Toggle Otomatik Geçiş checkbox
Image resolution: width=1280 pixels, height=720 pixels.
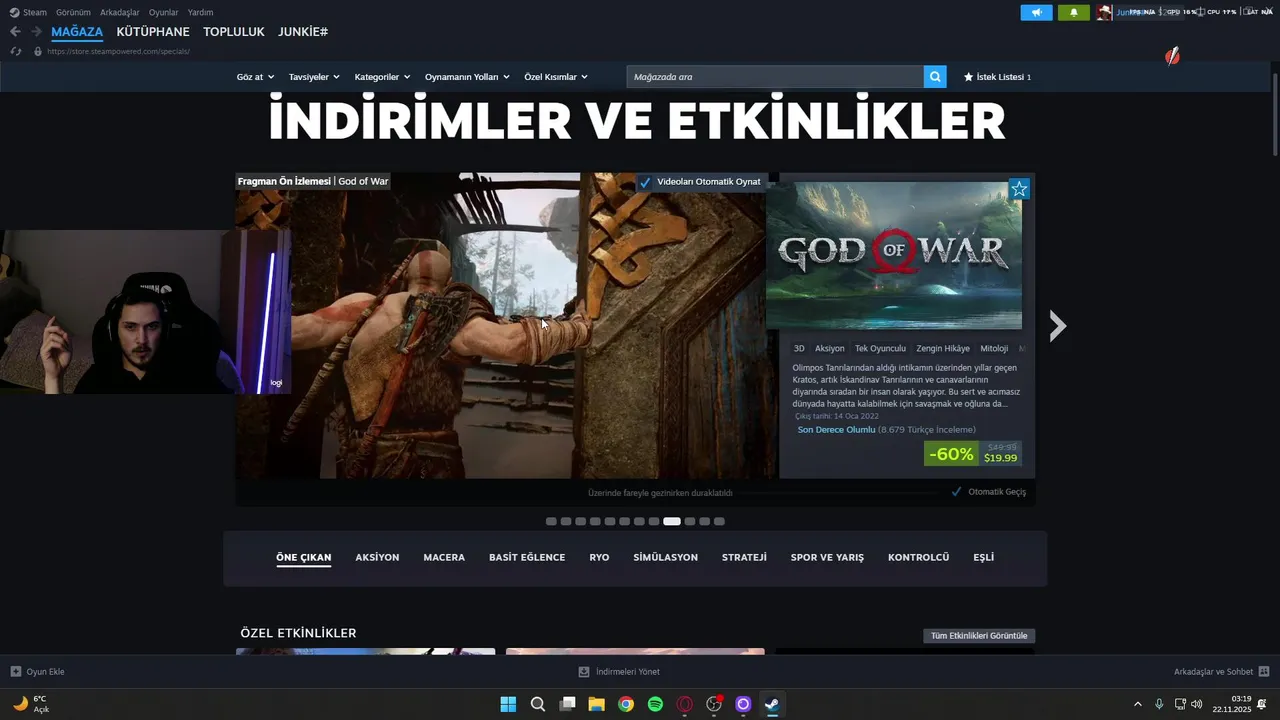[957, 492]
